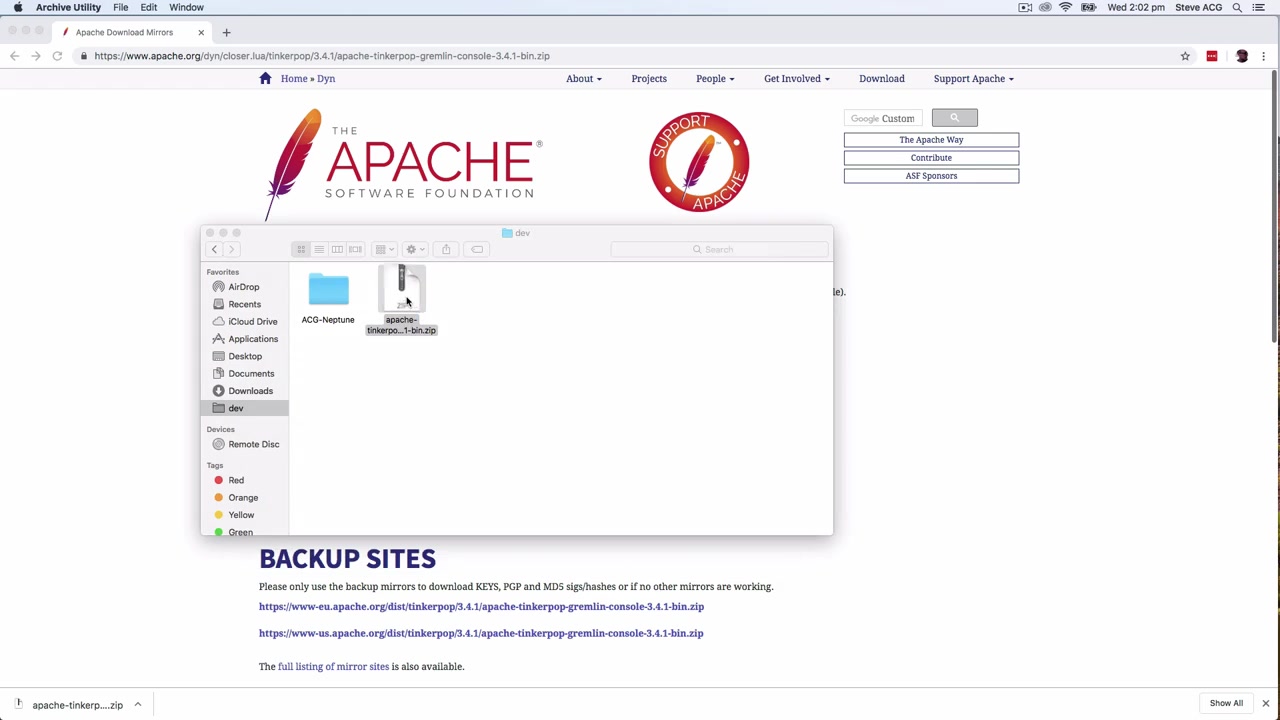
Task: Select AirDrop in Finder sidebar
Action: coord(243,287)
